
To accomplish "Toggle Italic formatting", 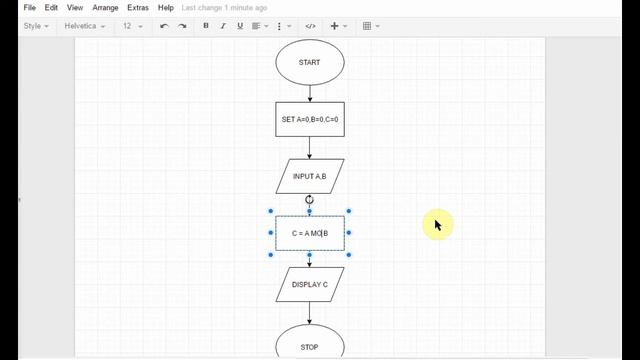I will click(x=223, y=26).
